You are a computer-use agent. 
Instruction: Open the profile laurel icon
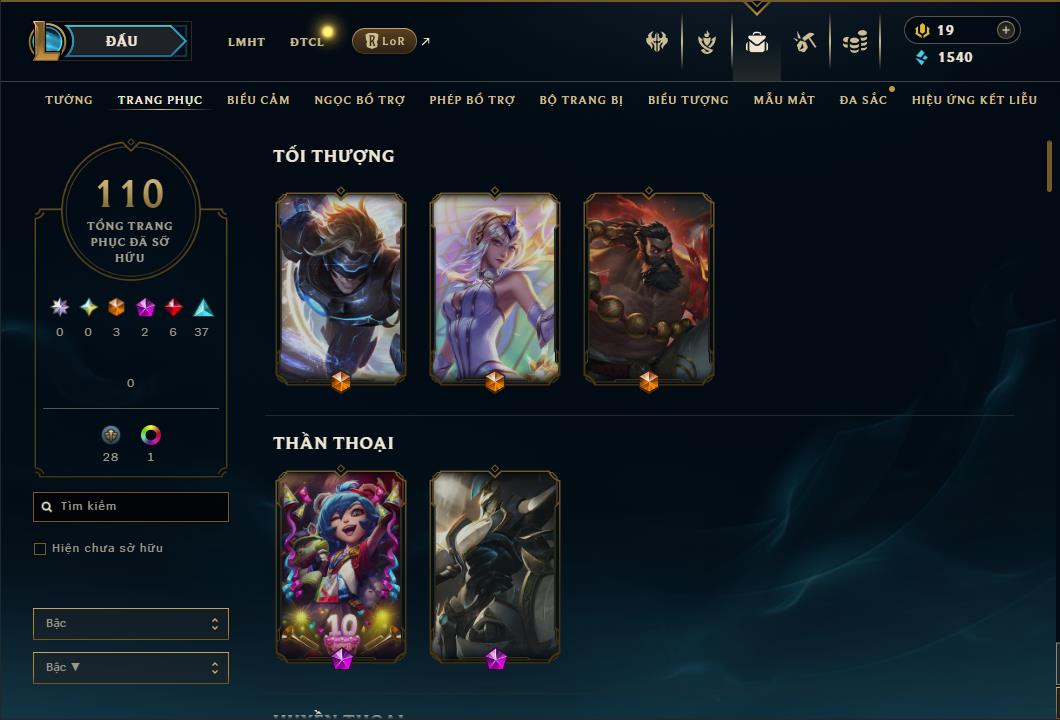pyautogui.click(x=707, y=43)
